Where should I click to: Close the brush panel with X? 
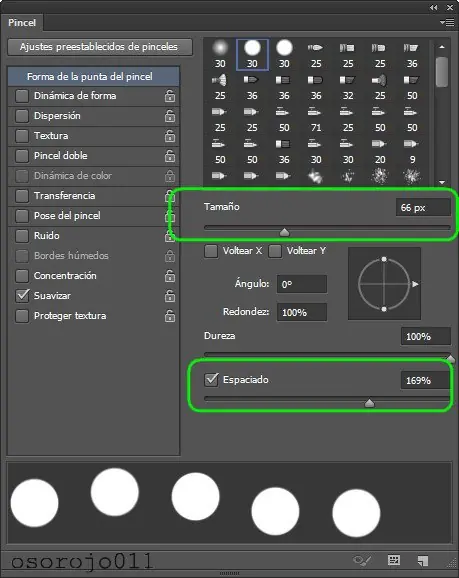point(450,7)
